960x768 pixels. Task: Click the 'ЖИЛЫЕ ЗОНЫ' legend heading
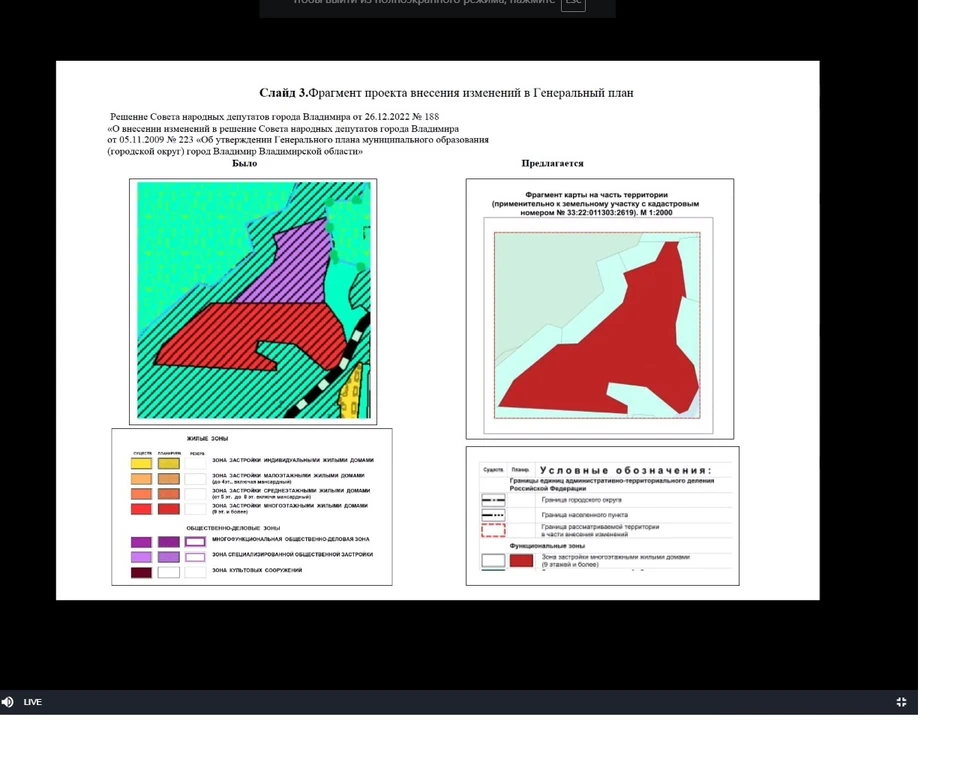[207, 439]
